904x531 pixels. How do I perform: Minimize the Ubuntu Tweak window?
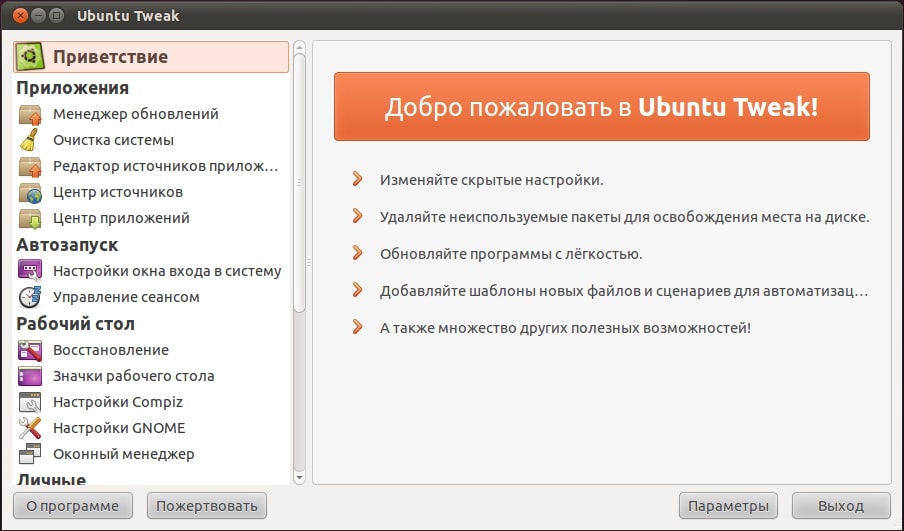tap(38, 16)
